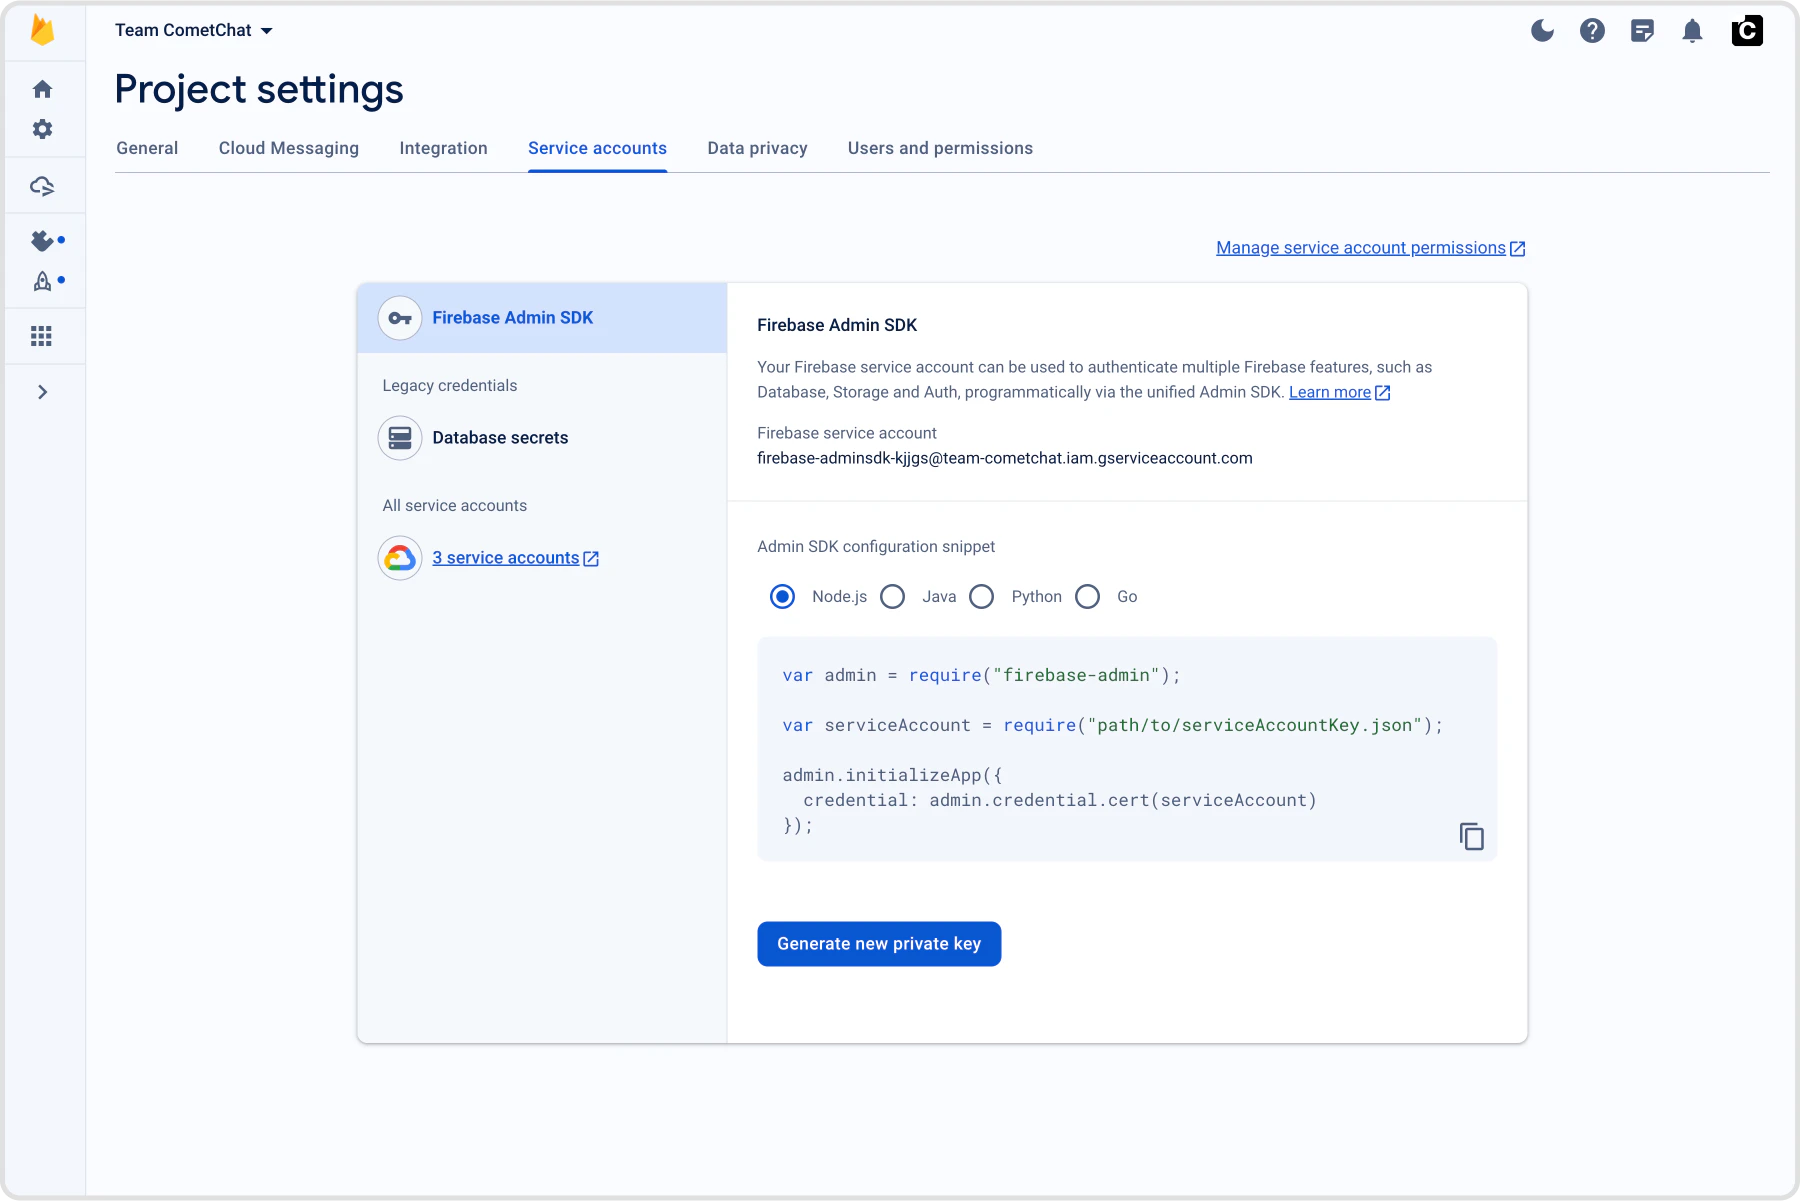
Task: Select the Java radio button
Action: [893, 596]
